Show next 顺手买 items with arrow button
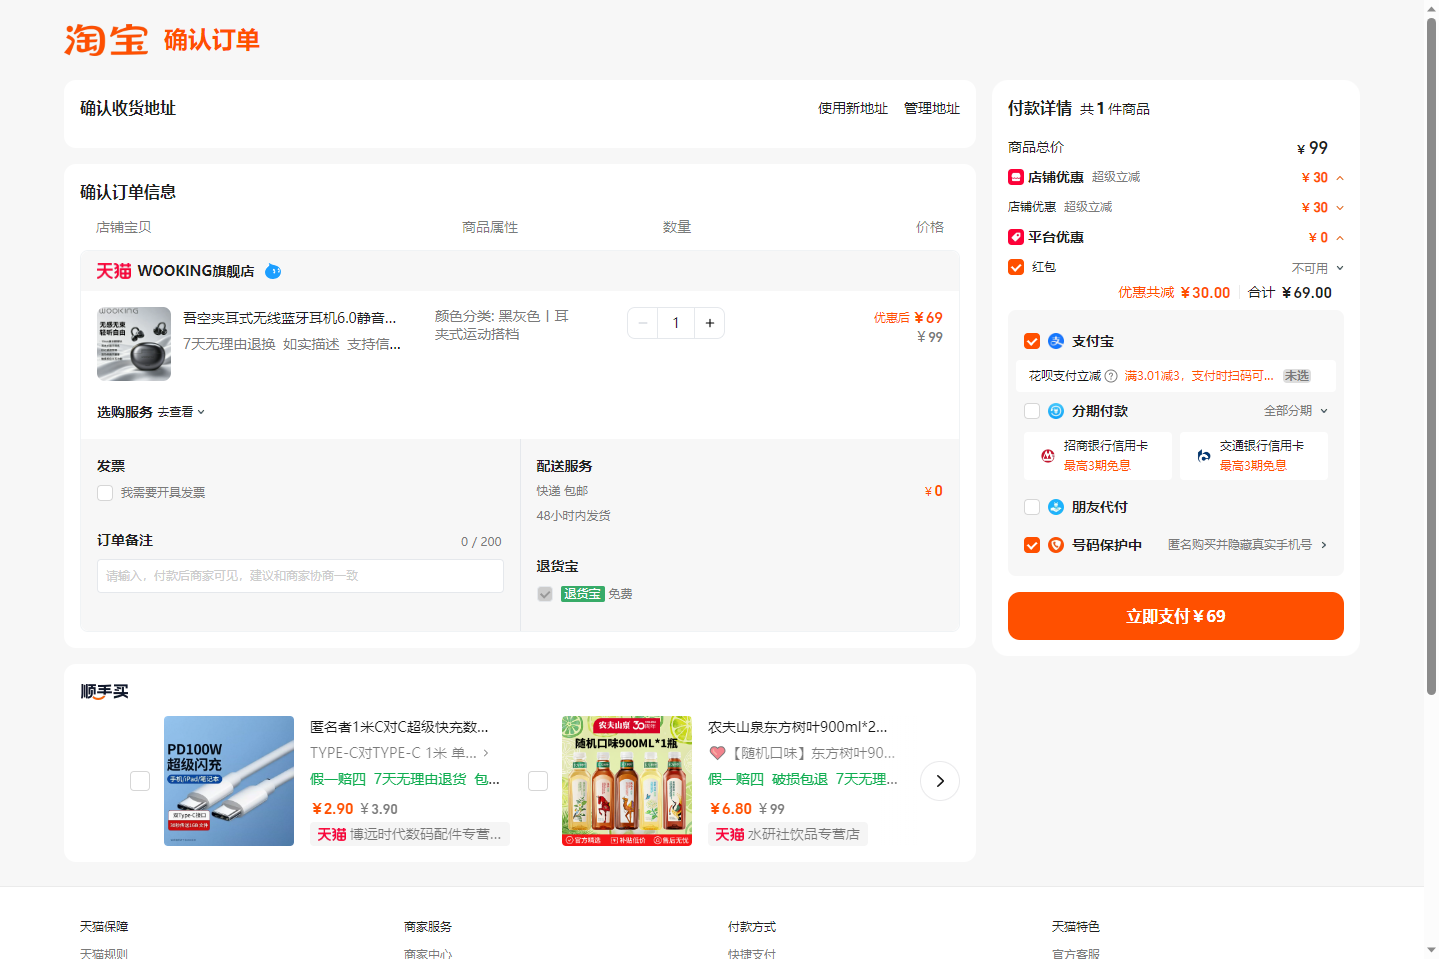The height and width of the screenshot is (959, 1439). (x=940, y=781)
